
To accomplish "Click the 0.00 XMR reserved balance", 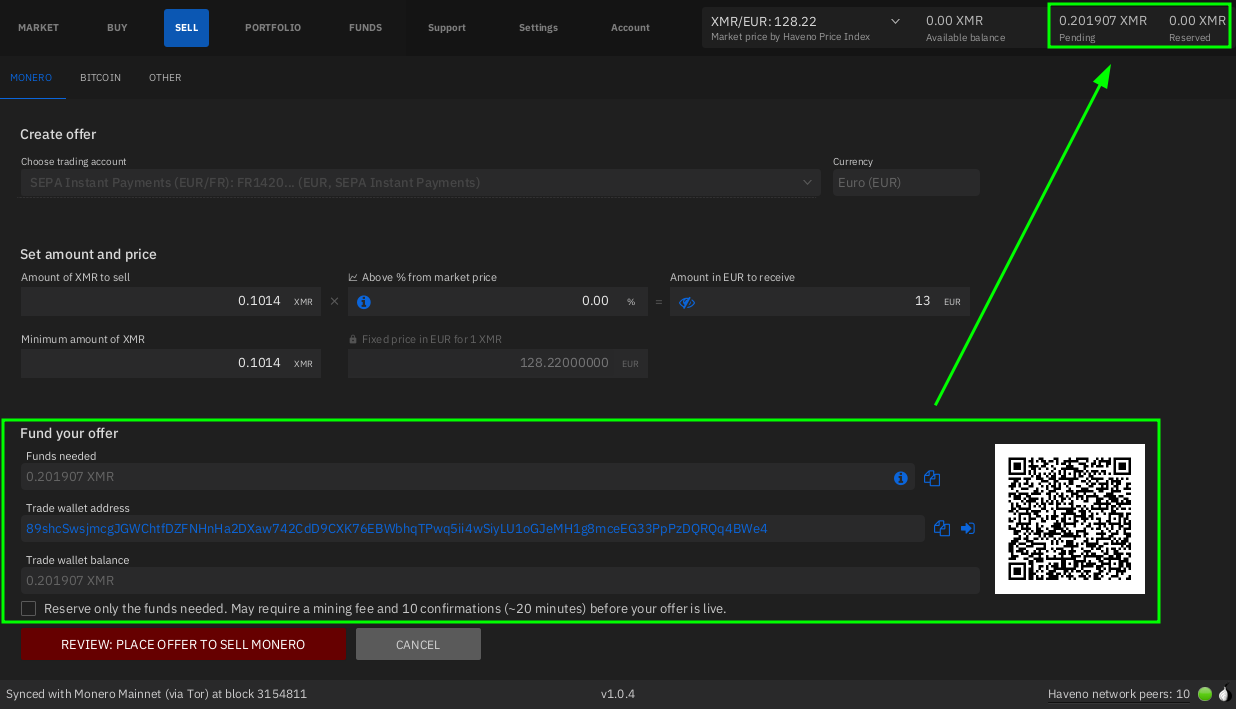I will coord(1197,20).
